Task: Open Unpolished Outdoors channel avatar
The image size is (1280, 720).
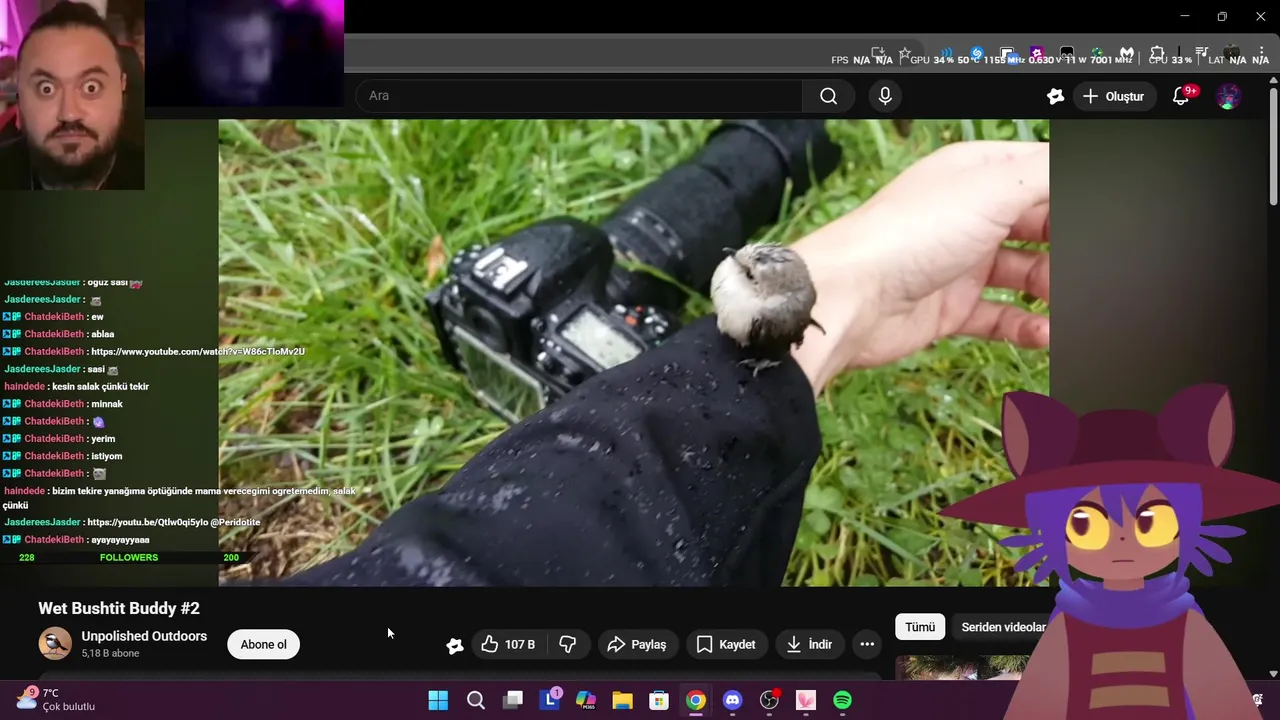Action: [55, 644]
